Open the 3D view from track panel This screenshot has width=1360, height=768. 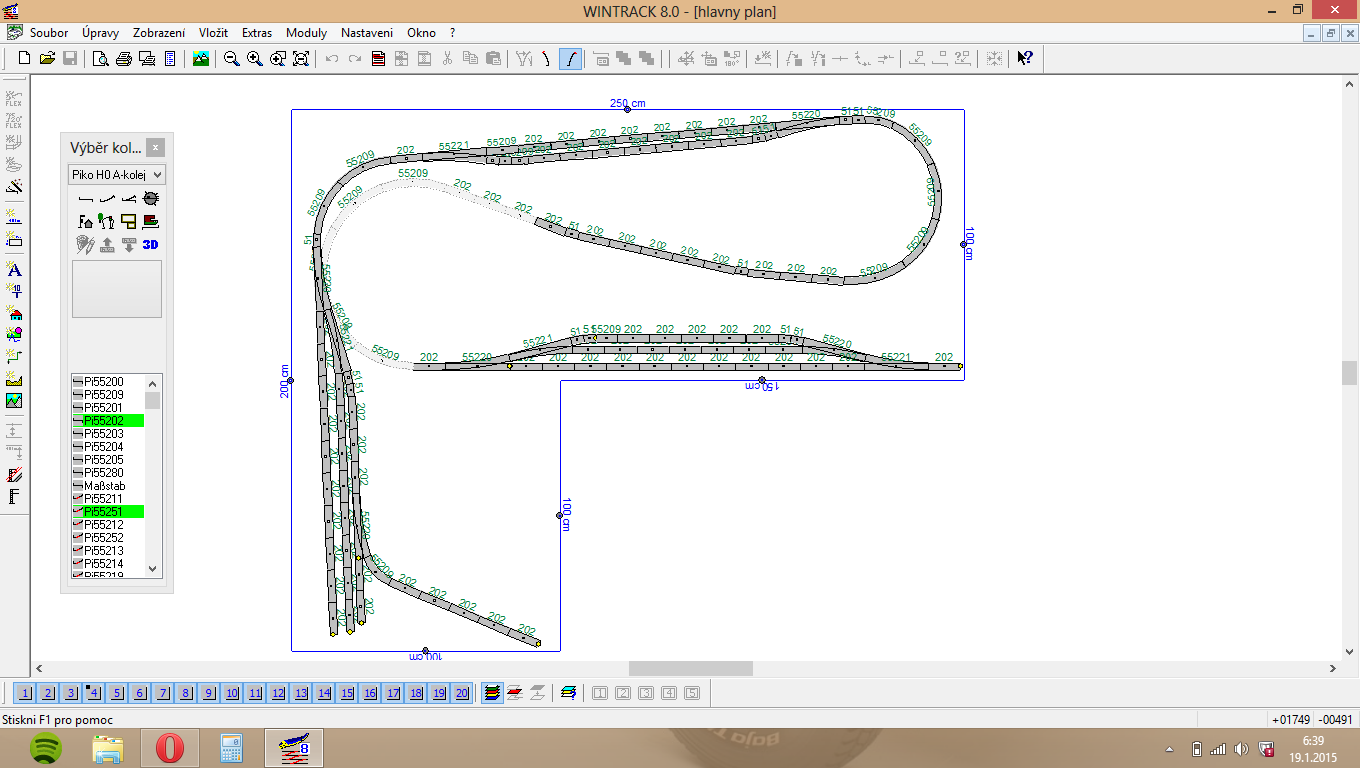click(x=151, y=245)
